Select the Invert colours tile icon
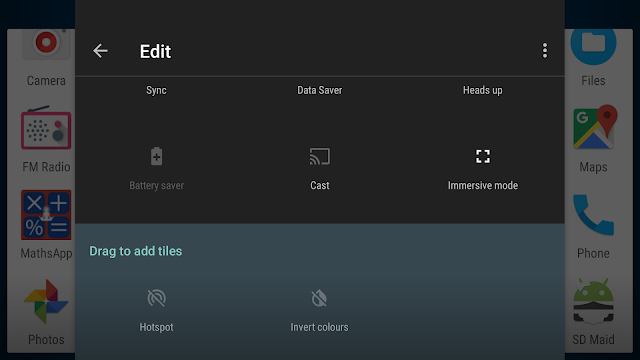 319,298
